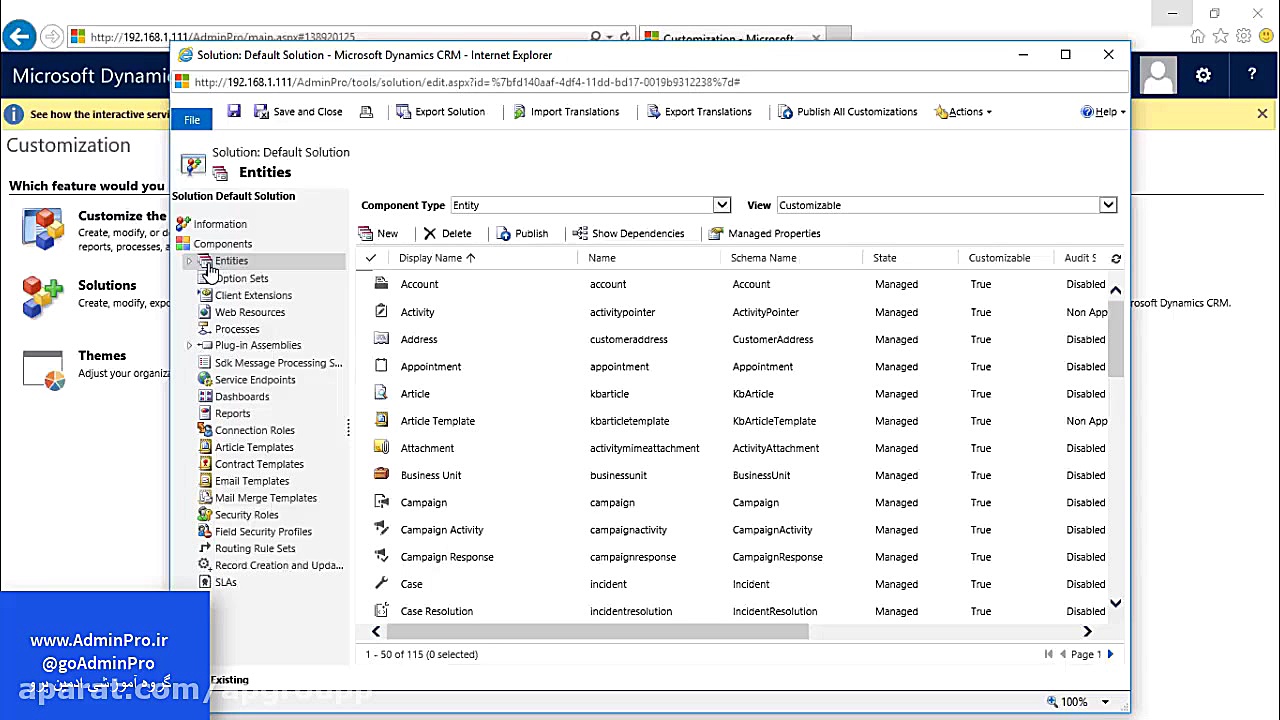Close the yellow information banner

(1262, 114)
